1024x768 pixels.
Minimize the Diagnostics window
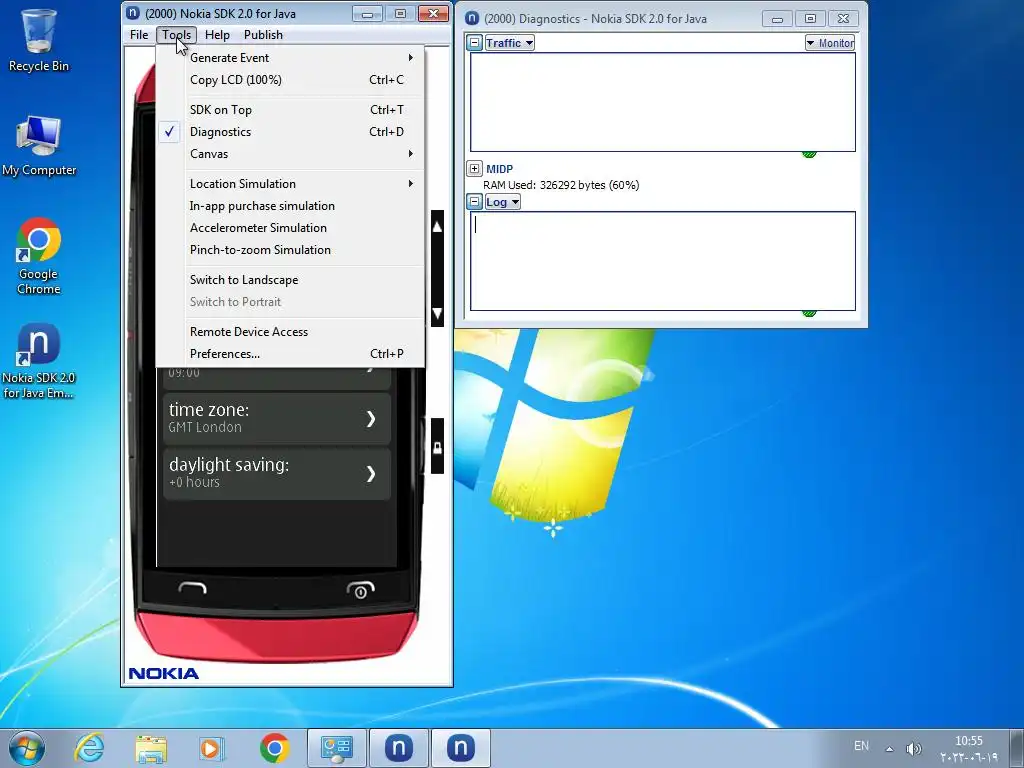(x=777, y=19)
